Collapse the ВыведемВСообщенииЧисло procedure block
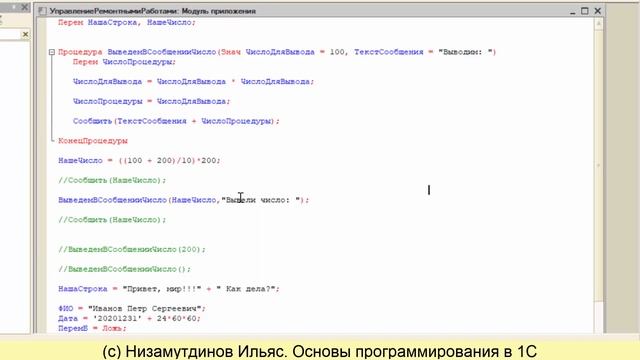 pos(52,52)
